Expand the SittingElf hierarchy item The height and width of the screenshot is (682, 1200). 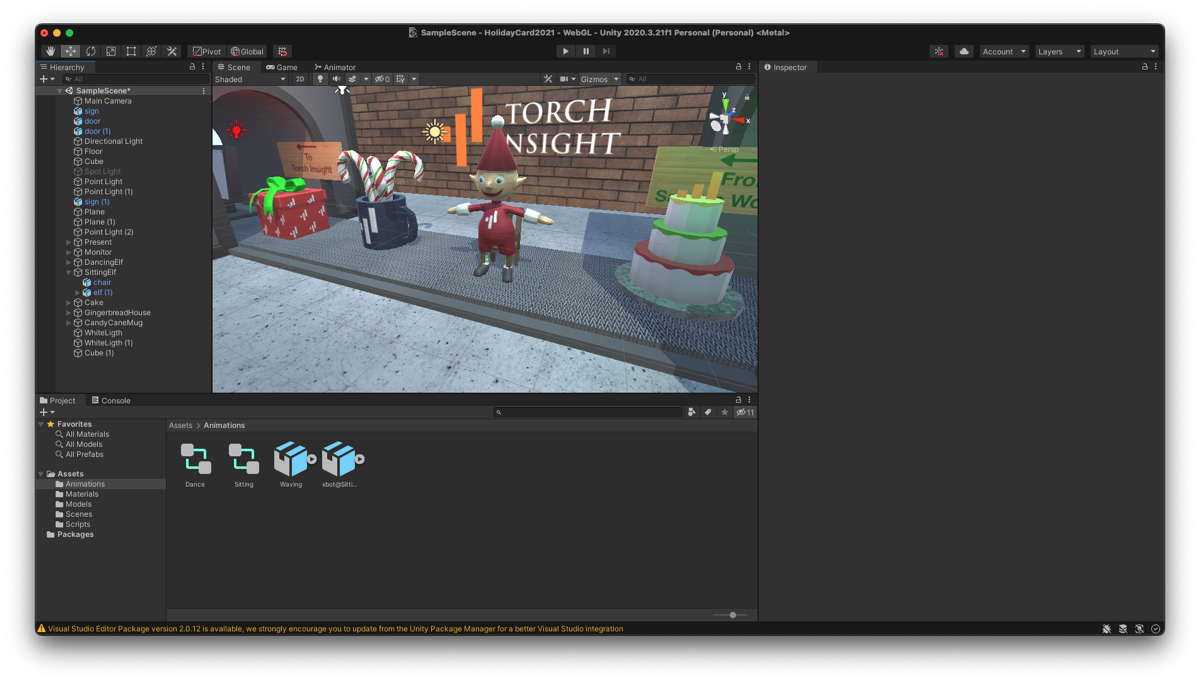68,272
